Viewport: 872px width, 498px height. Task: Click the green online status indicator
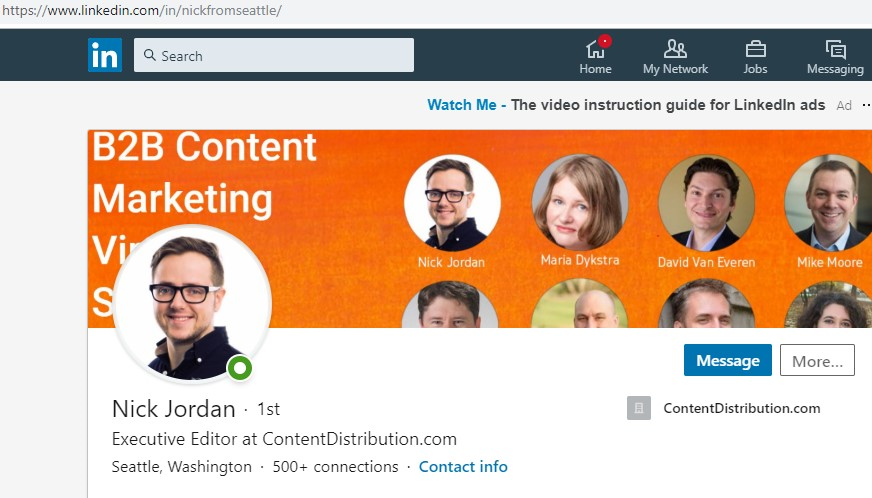[240, 368]
